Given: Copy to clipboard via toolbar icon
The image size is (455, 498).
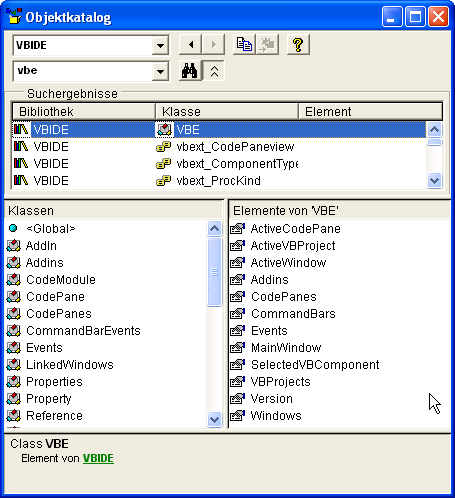Looking at the screenshot, I should (x=244, y=44).
